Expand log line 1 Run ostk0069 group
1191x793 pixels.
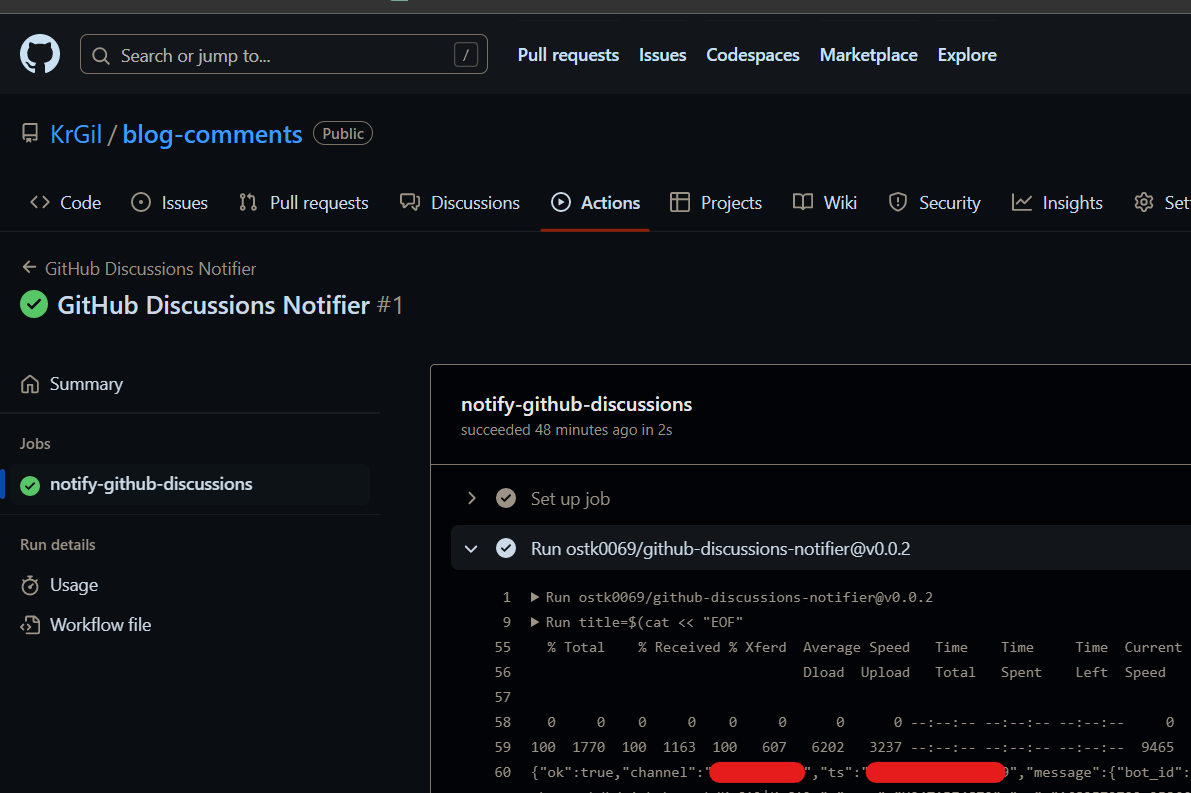click(535, 597)
